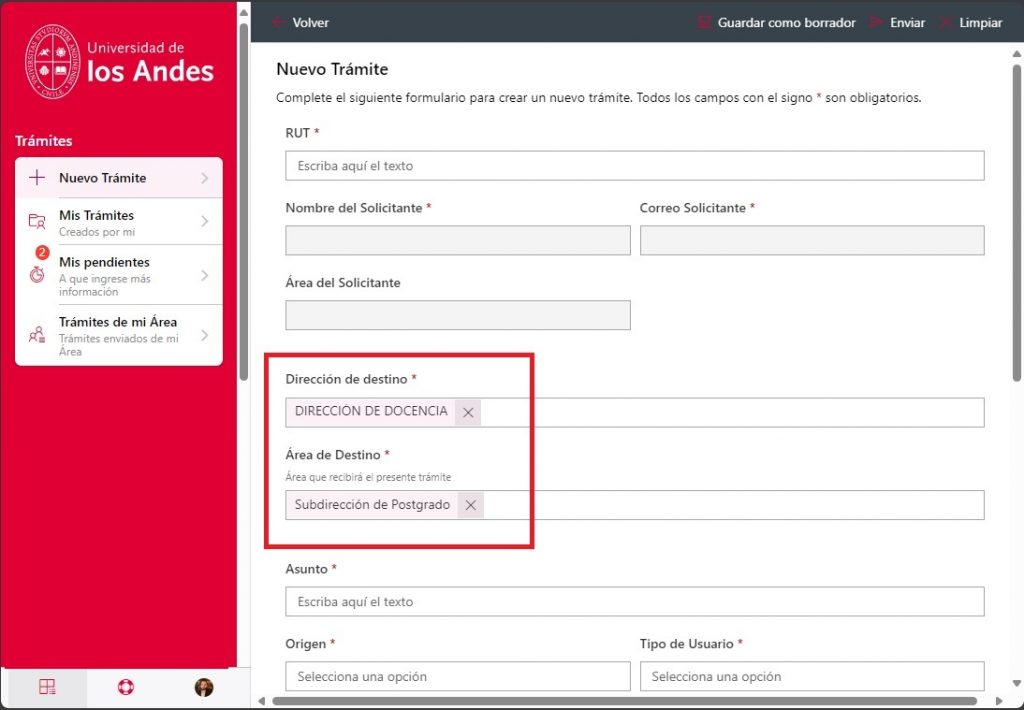The width and height of the screenshot is (1024, 710).
Task: Click the Enviar button
Action: pyautogui.click(x=897, y=22)
